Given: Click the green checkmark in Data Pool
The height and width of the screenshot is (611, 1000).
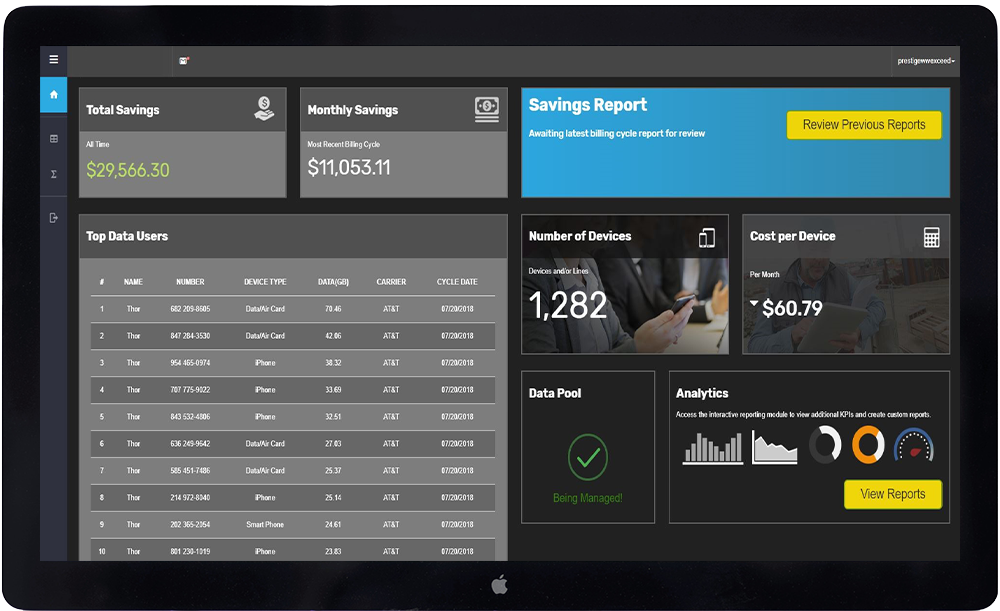Looking at the screenshot, I should click(x=588, y=455).
